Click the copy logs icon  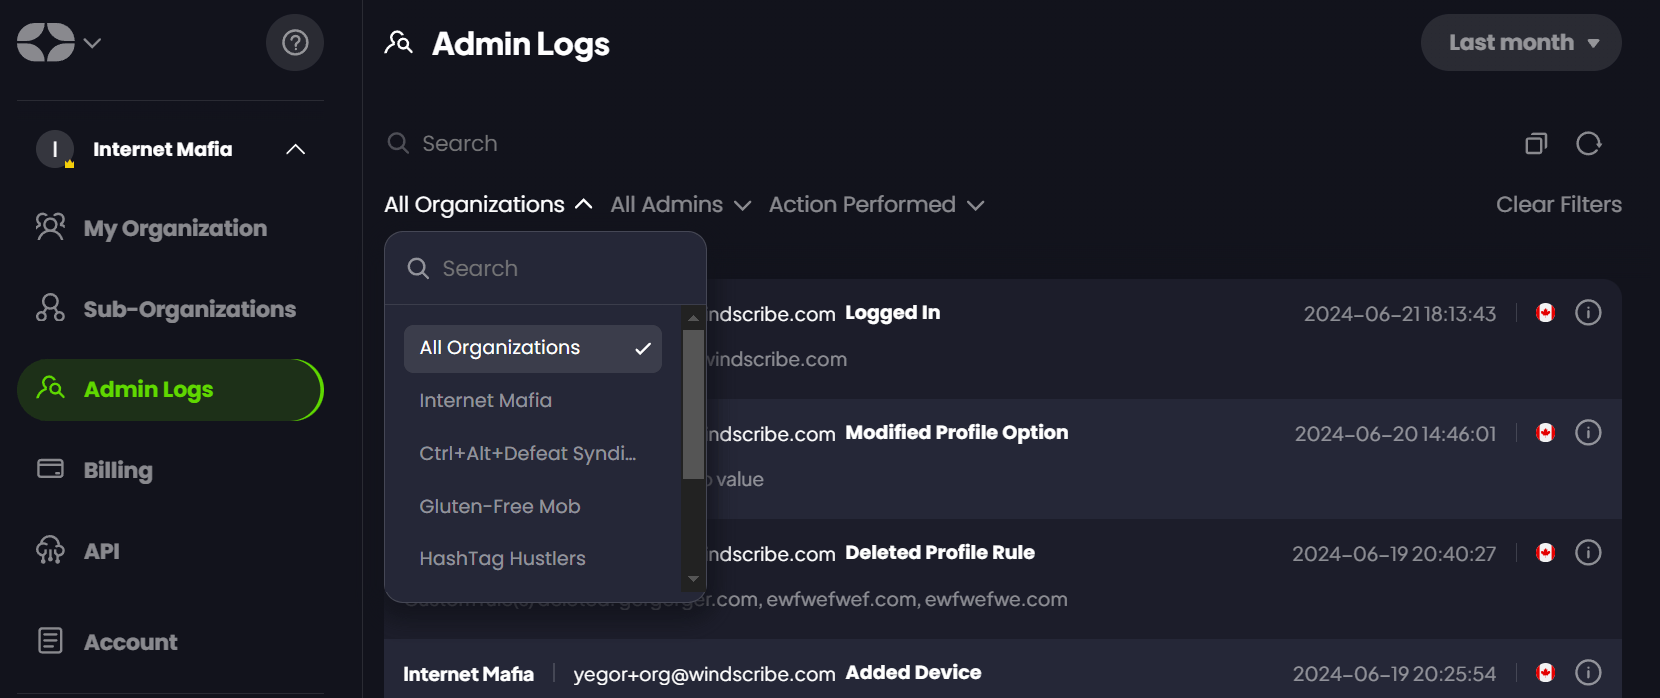pyautogui.click(x=1536, y=144)
